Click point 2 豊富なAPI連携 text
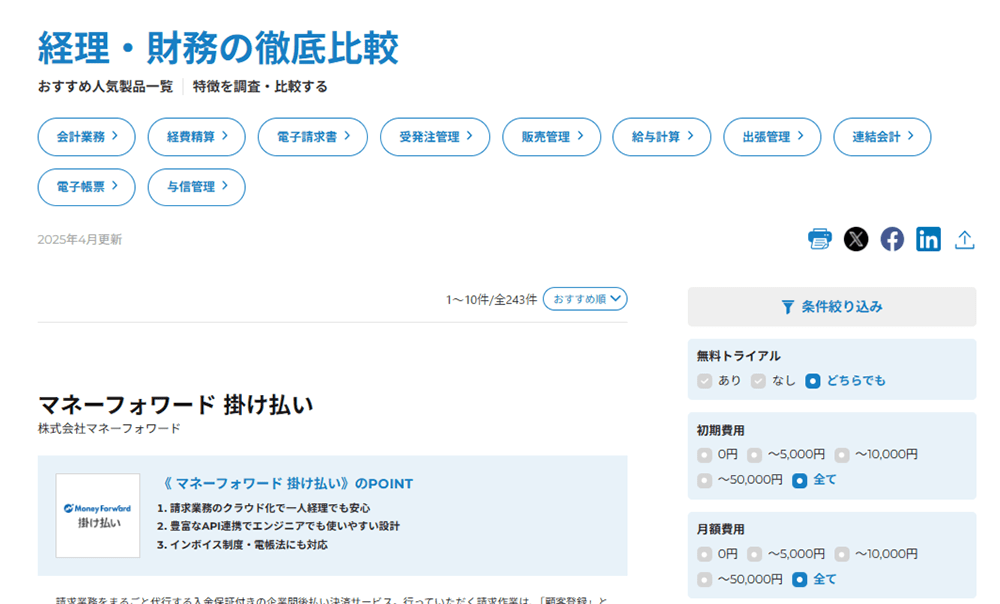The height and width of the screenshot is (604, 1000). (278, 526)
